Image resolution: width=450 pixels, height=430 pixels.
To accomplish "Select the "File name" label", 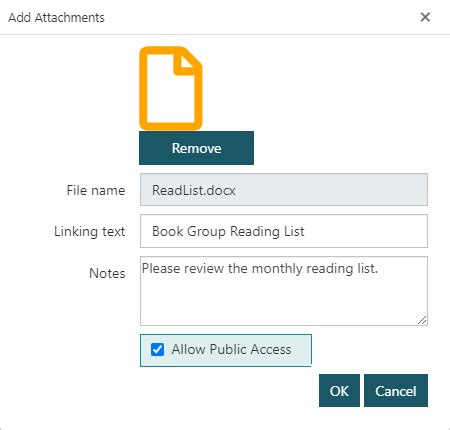I will pos(96,190).
